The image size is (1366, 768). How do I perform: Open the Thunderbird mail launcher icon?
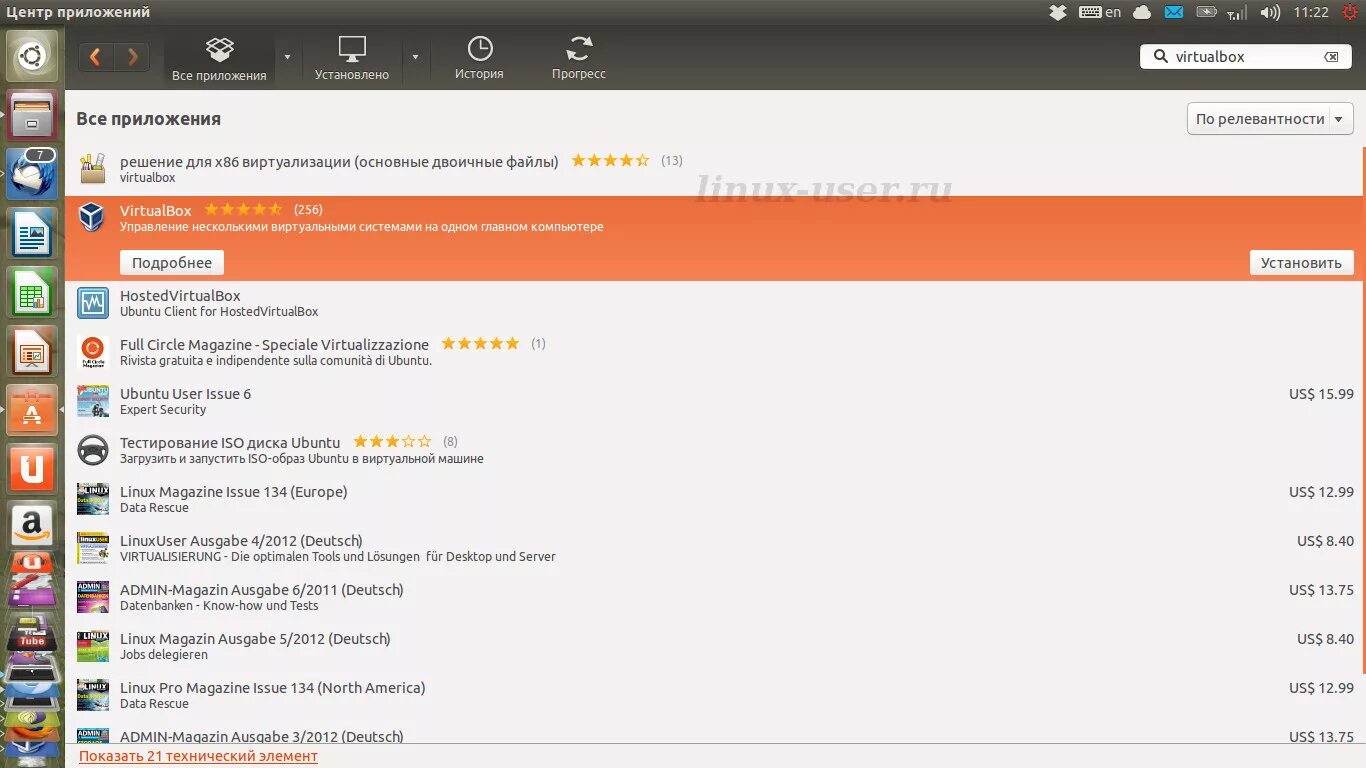(32, 173)
